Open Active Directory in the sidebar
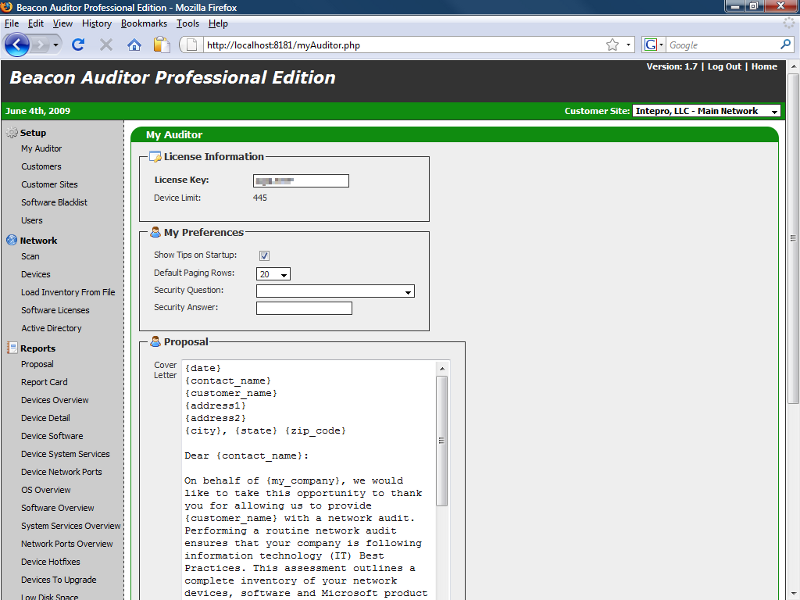 tap(51, 328)
